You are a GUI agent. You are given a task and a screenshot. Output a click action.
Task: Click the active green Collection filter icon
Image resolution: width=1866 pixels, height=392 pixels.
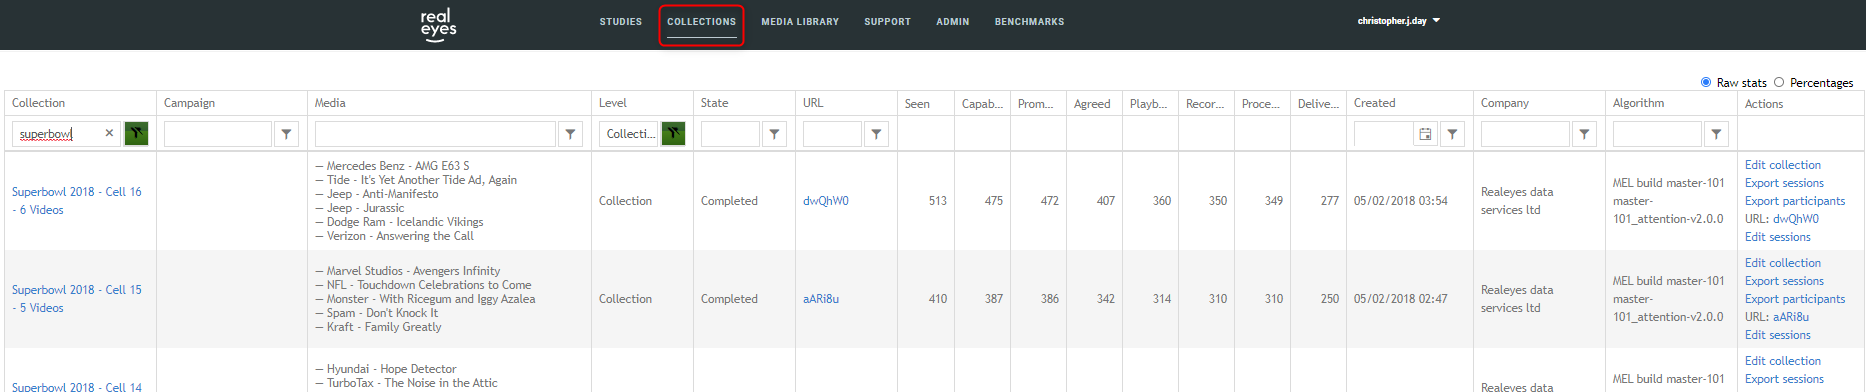136,133
